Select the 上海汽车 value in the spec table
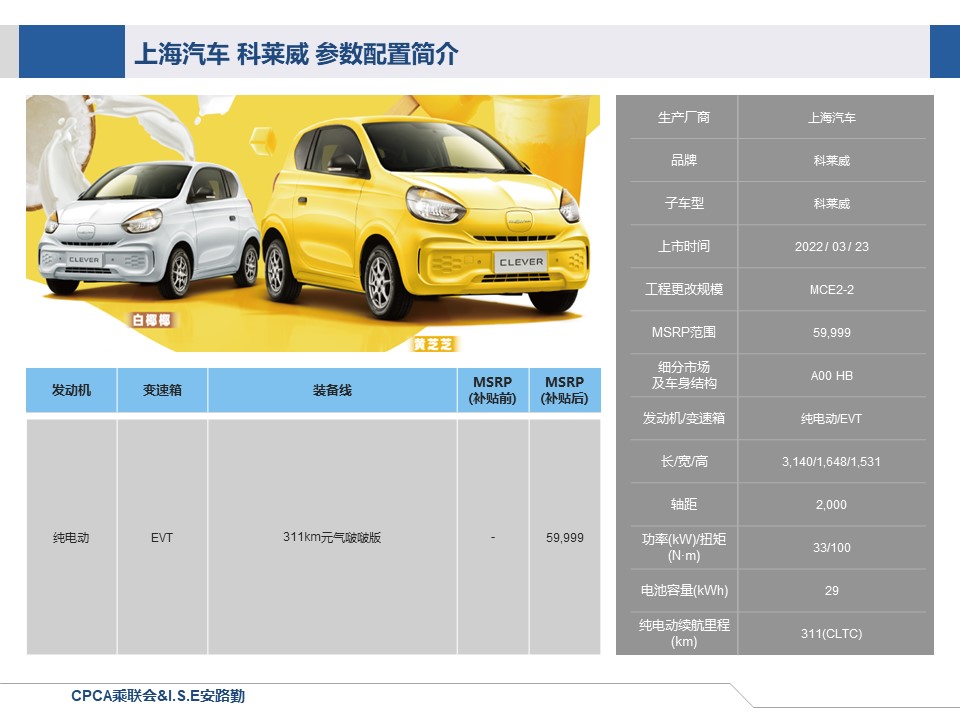Viewport: 960px width, 720px height. (x=831, y=118)
